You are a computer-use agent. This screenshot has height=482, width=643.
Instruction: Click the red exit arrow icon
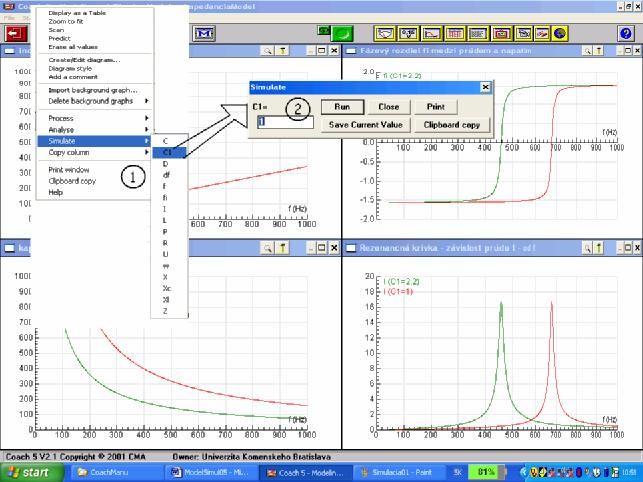tap(16, 33)
